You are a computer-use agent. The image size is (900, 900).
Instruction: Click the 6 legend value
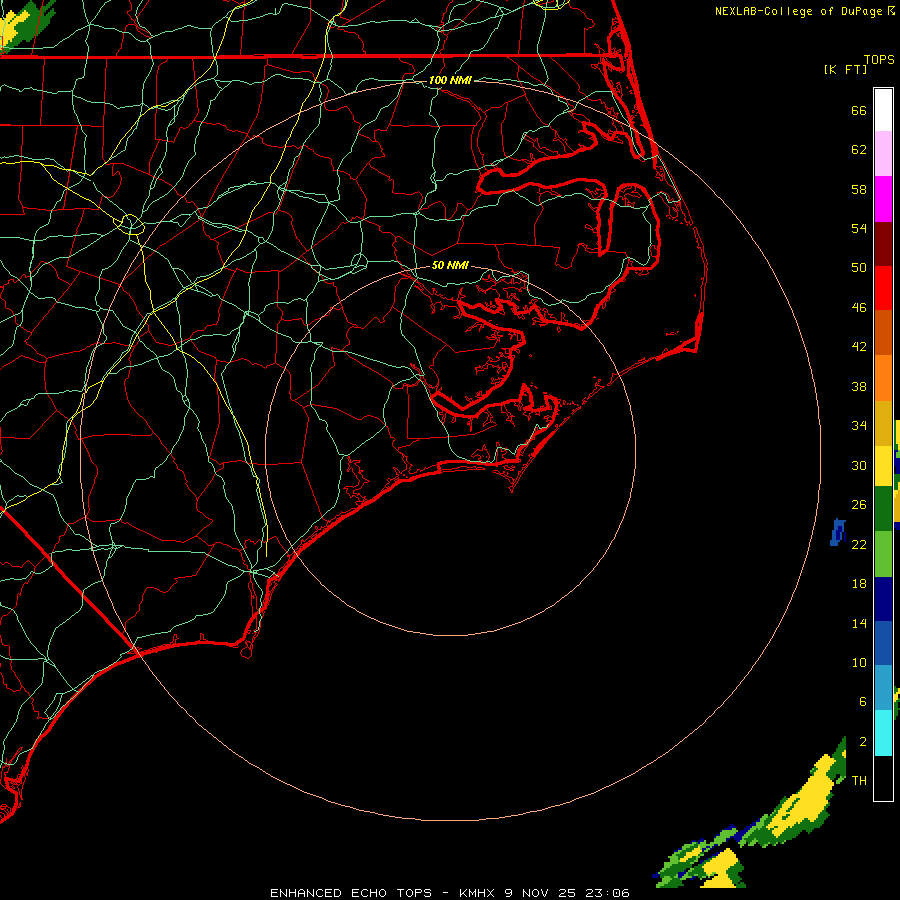click(x=863, y=701)
